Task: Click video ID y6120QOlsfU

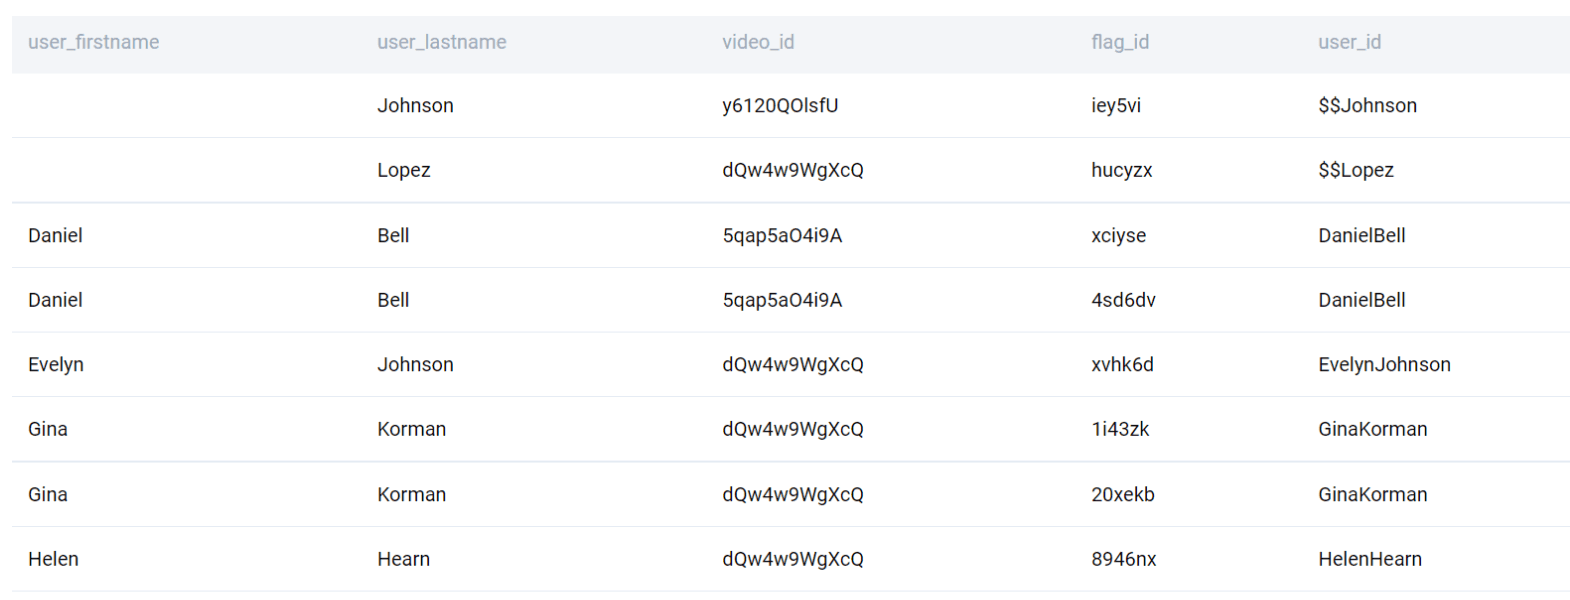Action: pyautogui.click(x=780, y=106)
